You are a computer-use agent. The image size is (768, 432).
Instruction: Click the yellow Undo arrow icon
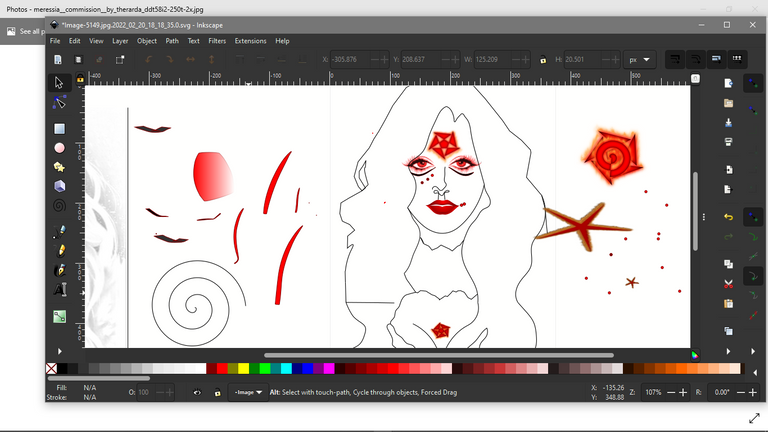click(x=728, y=216)
